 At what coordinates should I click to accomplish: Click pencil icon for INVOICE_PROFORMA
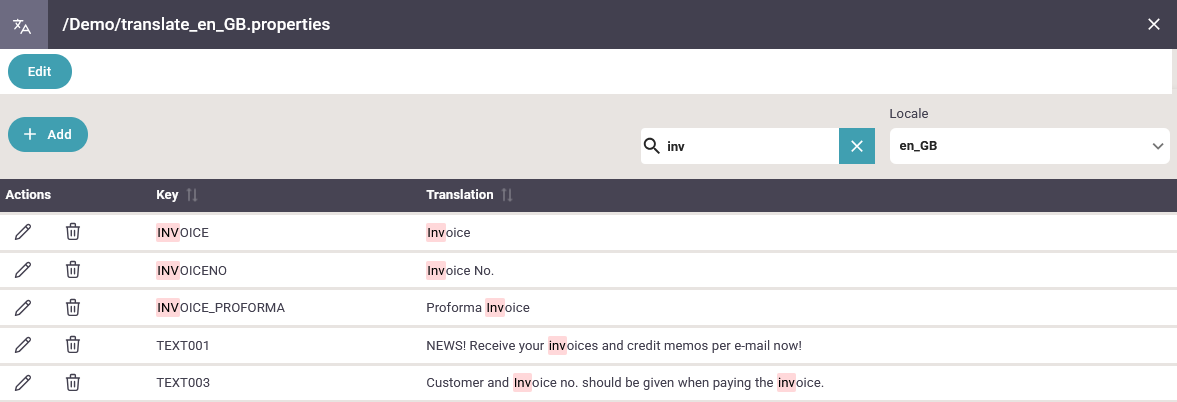pos(23,307)
